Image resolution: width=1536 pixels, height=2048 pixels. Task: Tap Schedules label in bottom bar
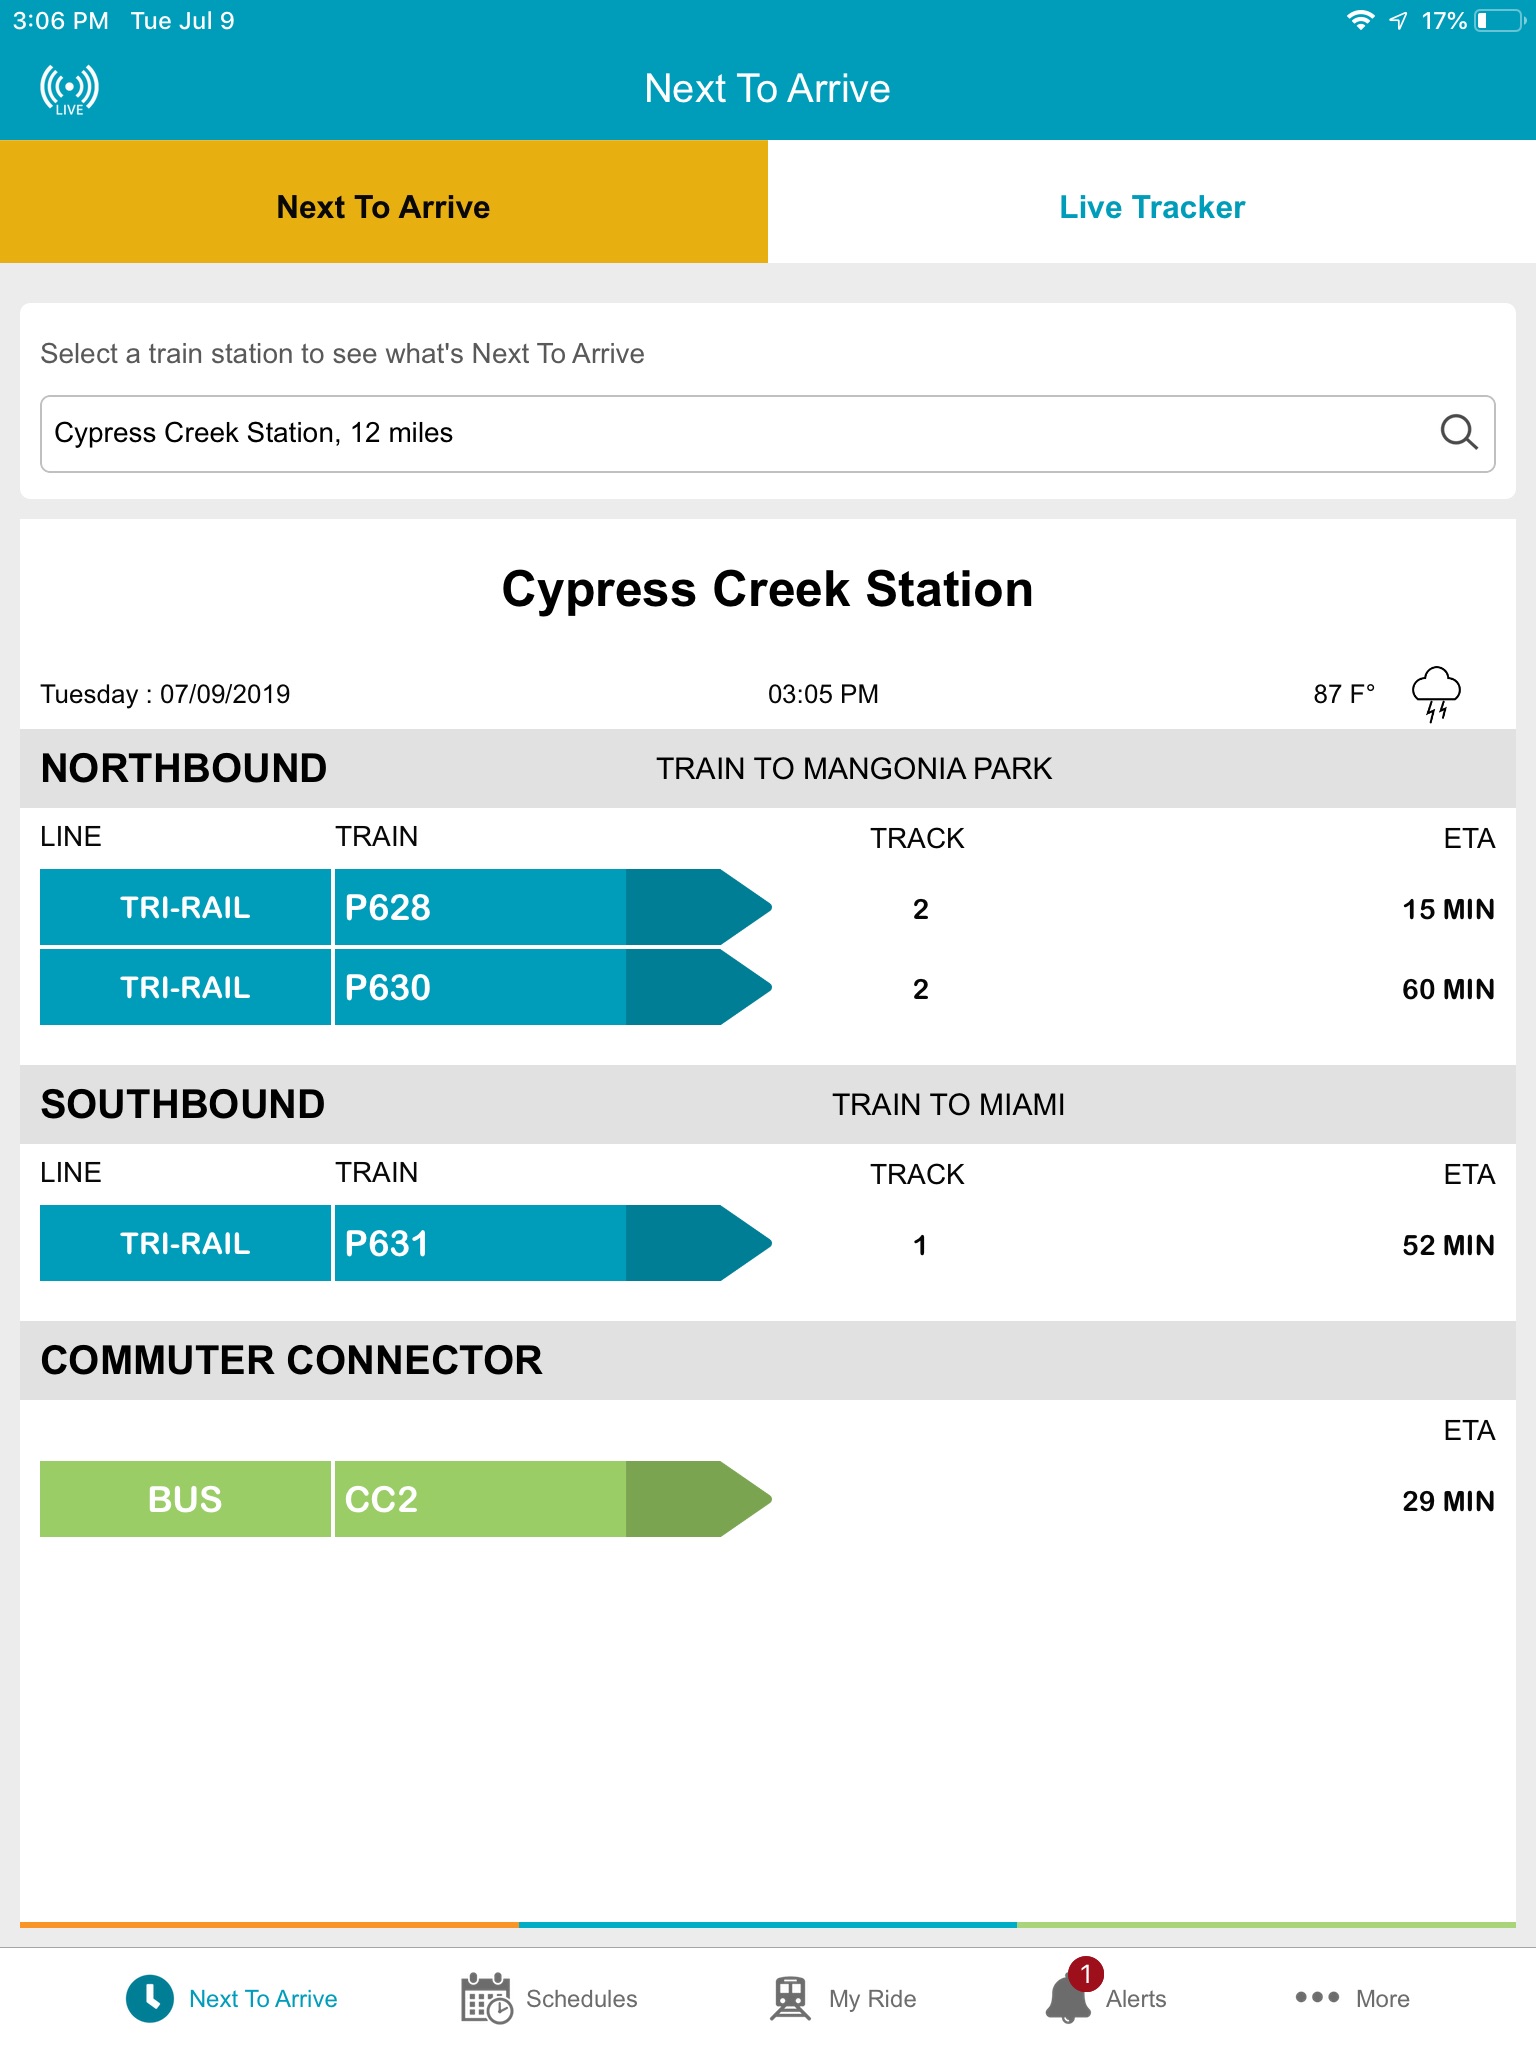[x=581, y=1998]
